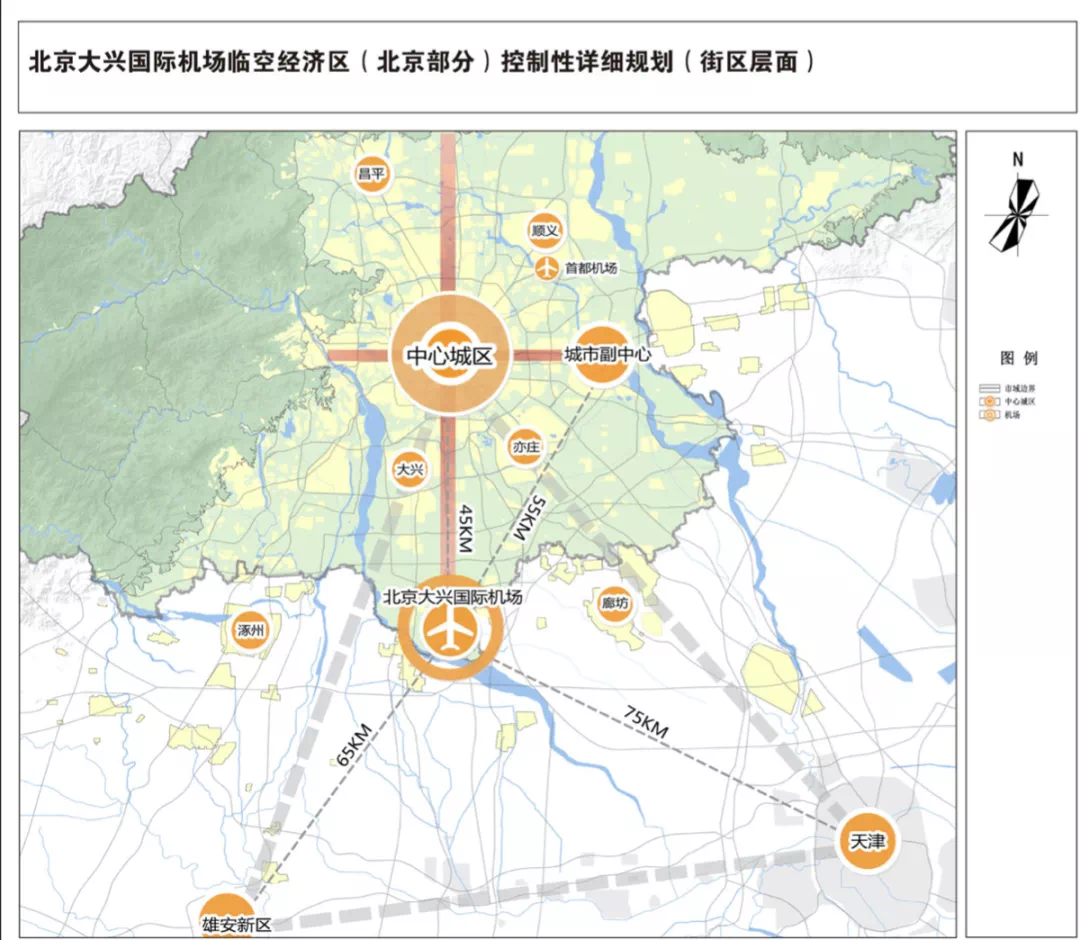Click the 大兴 orange circle marker
1080x940 pixels.
pos(408,469)
